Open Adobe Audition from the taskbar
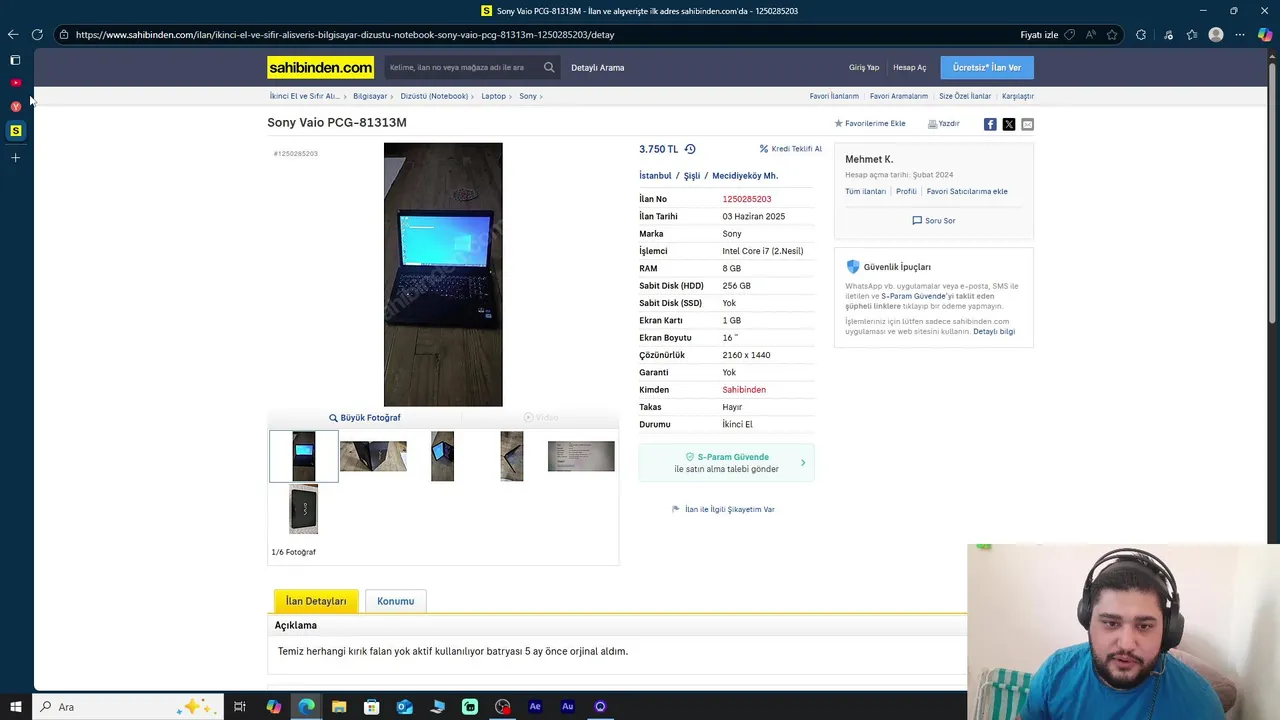This screenshot has width=1280, height=720. tap(568, 707)
